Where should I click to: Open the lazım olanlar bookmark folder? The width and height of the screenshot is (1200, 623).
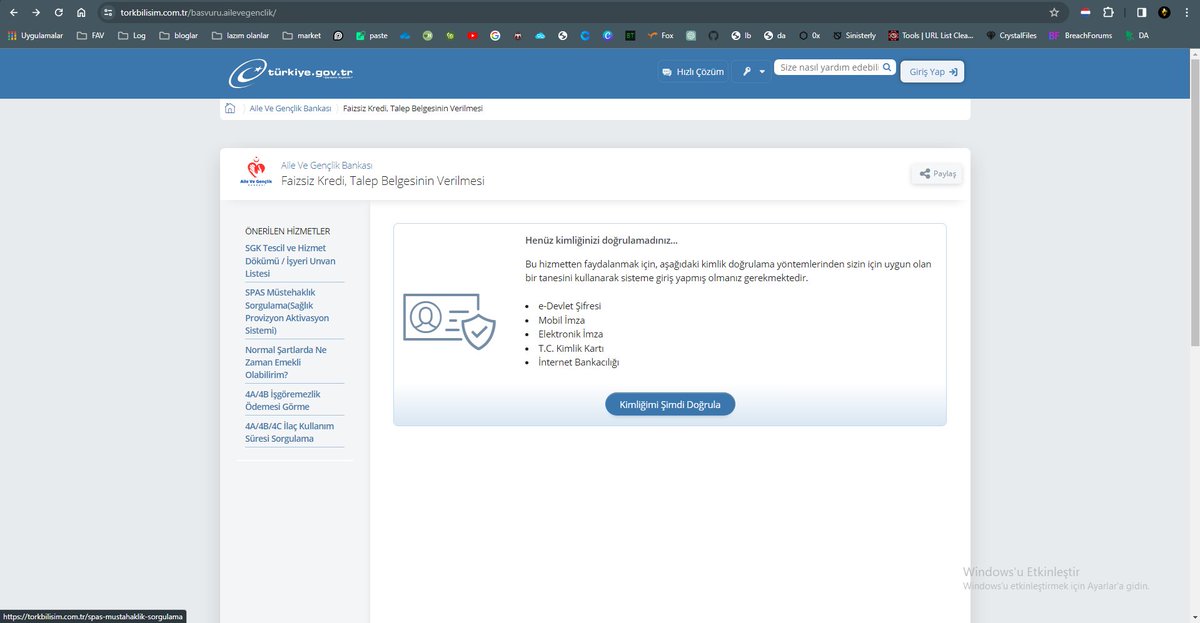(240, 35)
